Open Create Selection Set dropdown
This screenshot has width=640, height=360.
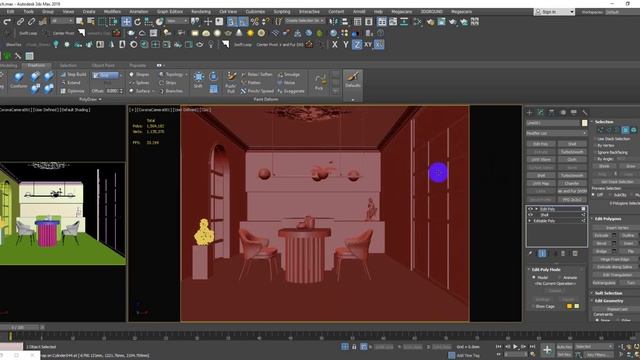tap(304, 20)
